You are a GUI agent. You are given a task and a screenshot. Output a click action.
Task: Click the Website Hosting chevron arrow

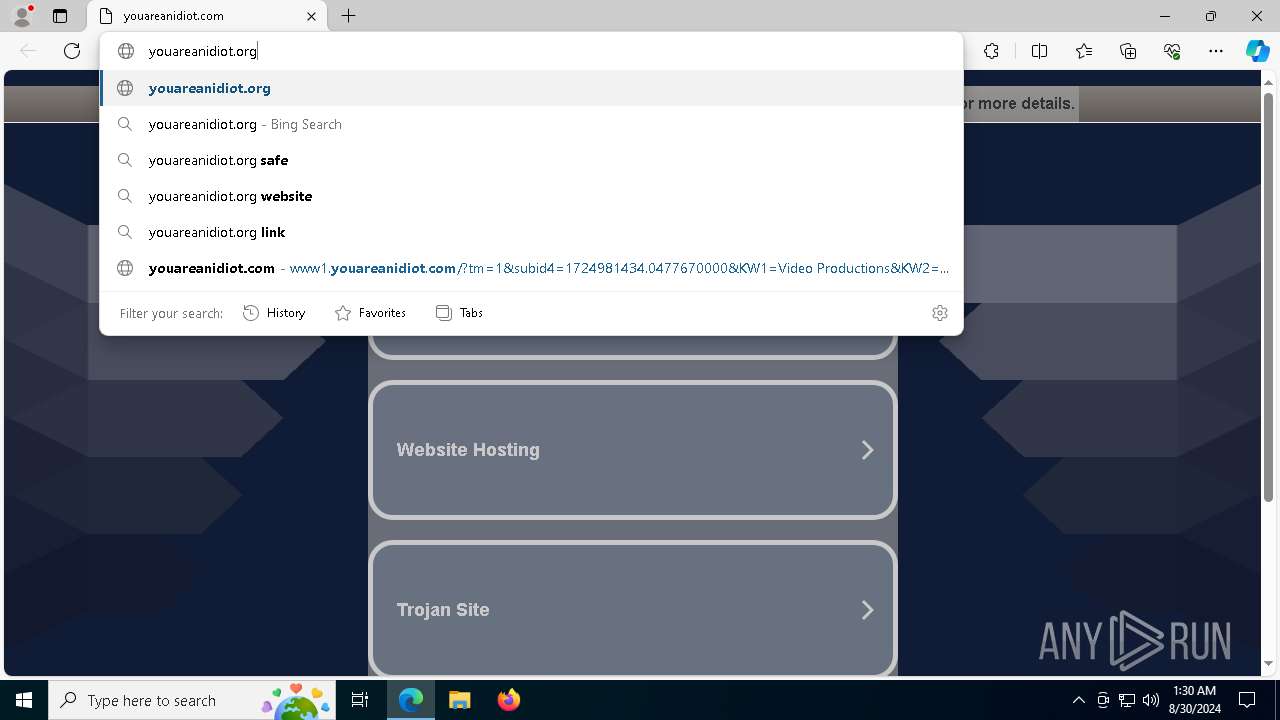(867, 450)
